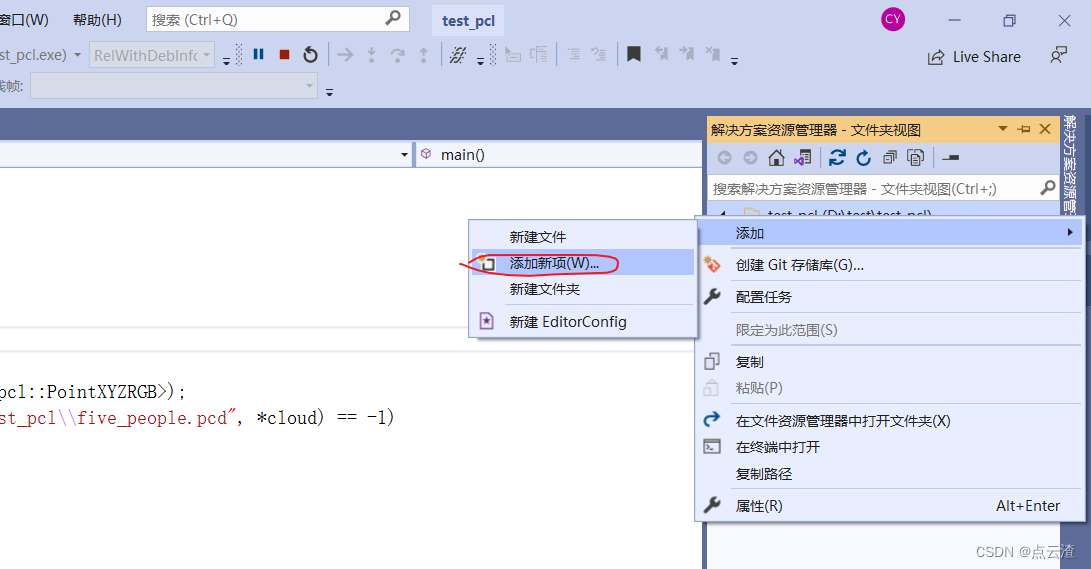Open the Solution Explorer window position dropdown
Image resolution: width=1091 pixels, height=569 pixels.
[x=1003, y=129]
